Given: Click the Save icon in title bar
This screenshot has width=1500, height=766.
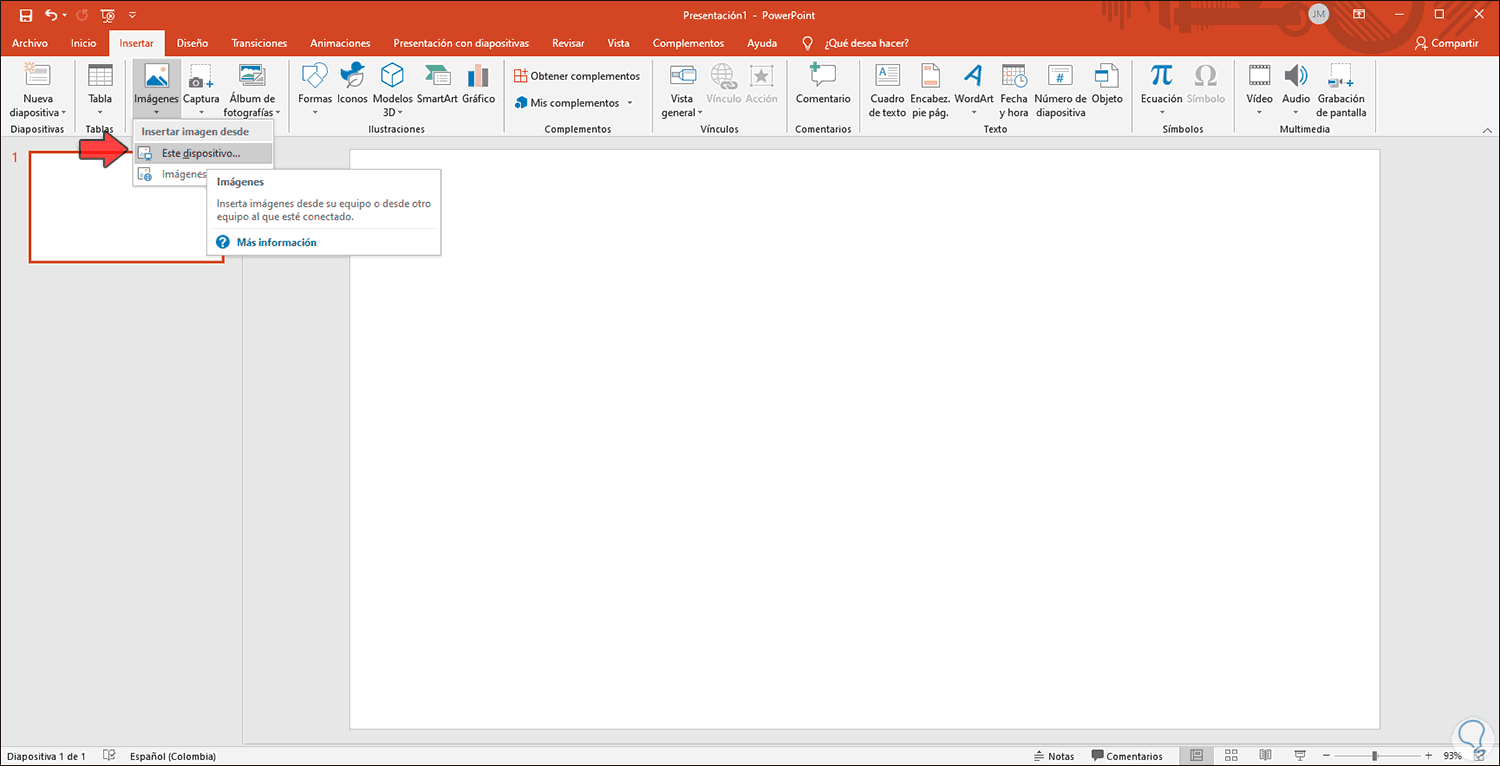Looking at the screenshot, I should click(x=26, y=15).
